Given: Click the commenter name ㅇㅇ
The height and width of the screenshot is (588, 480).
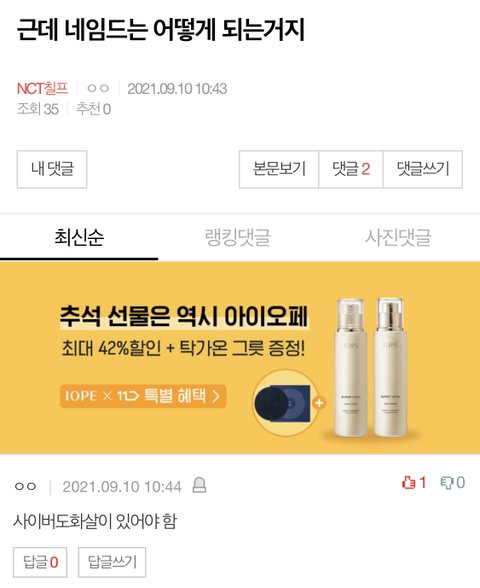Looking at the screenshot, I should pyautogui.click(x=26, y=486).
